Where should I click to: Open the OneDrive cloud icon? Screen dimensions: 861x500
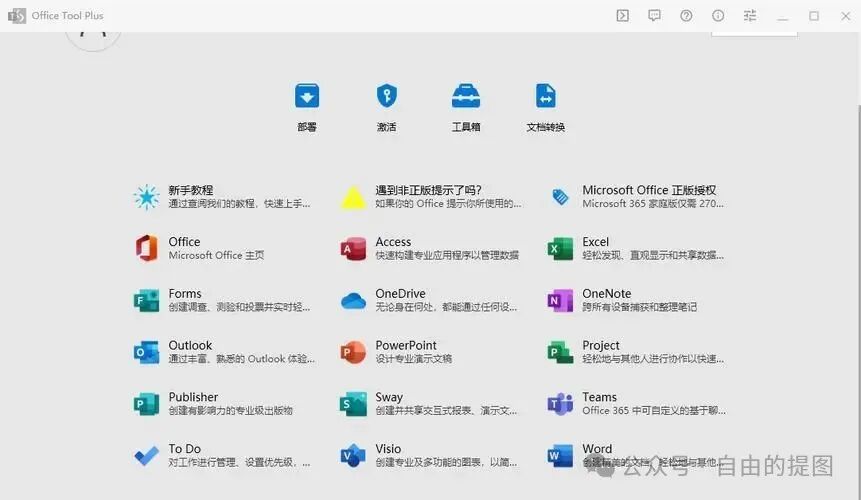[353, 301]
